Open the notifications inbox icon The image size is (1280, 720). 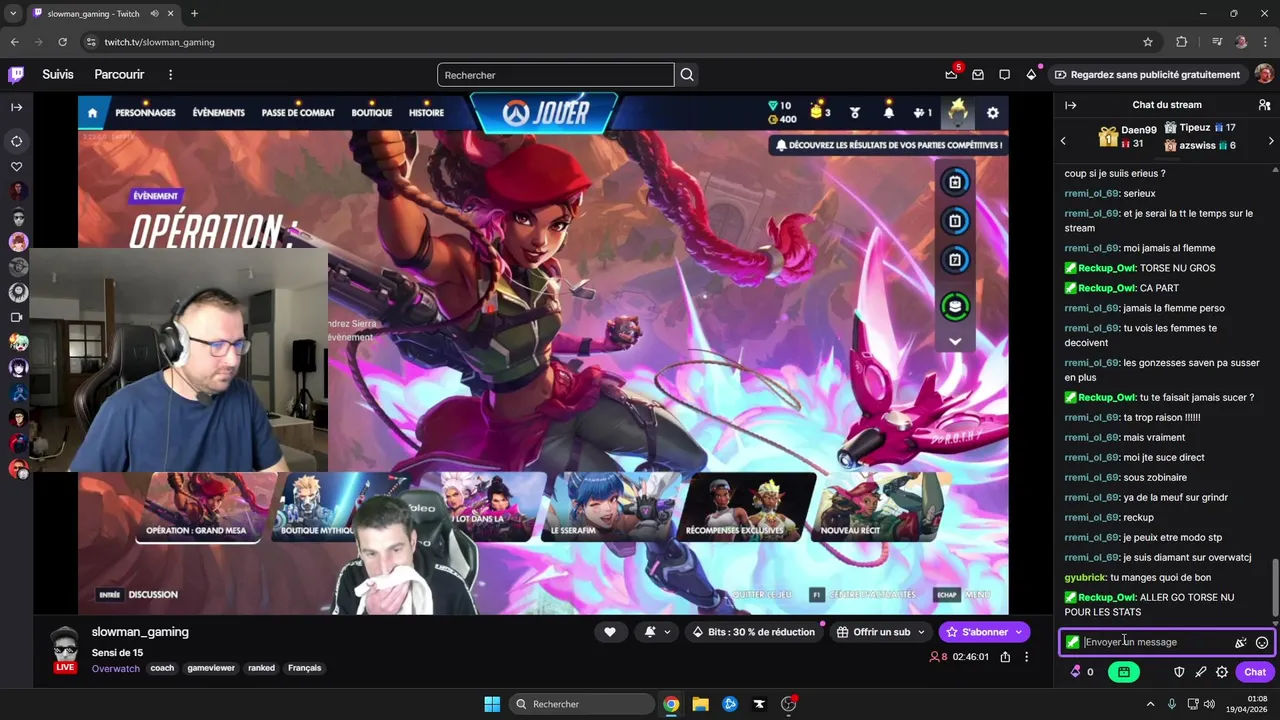978,74
